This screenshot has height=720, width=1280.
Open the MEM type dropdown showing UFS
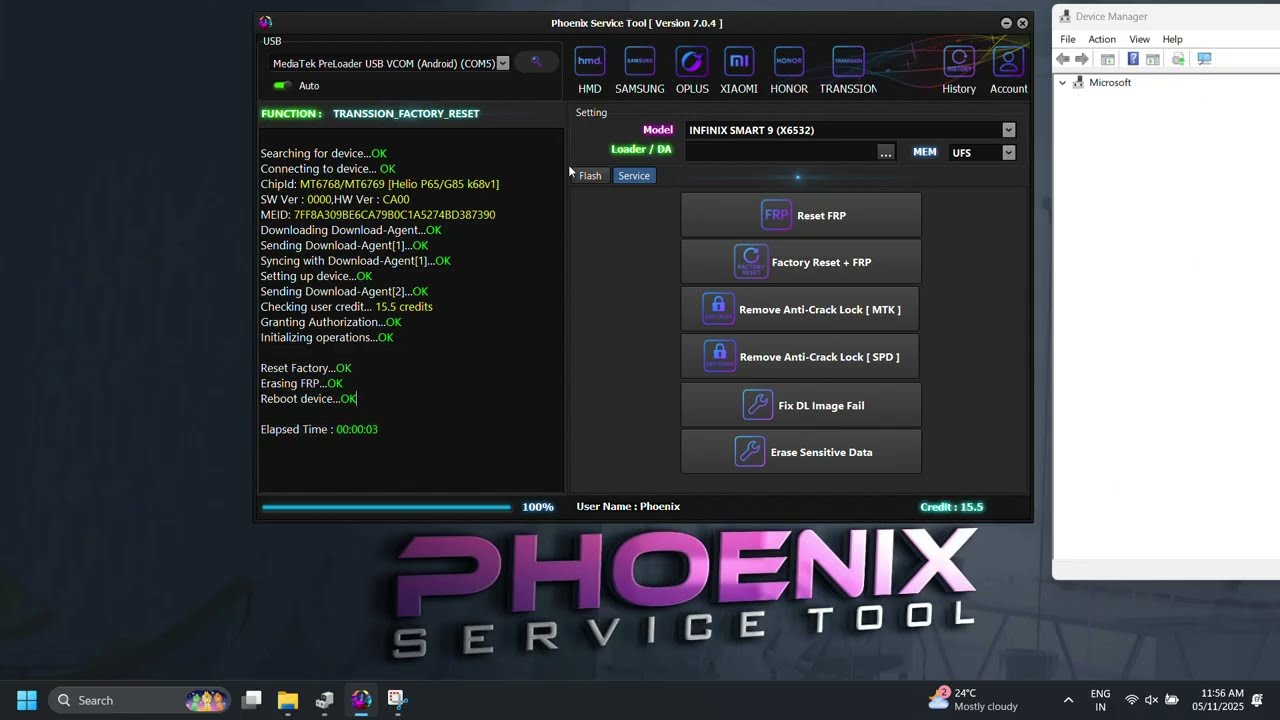click(1008, 152)
